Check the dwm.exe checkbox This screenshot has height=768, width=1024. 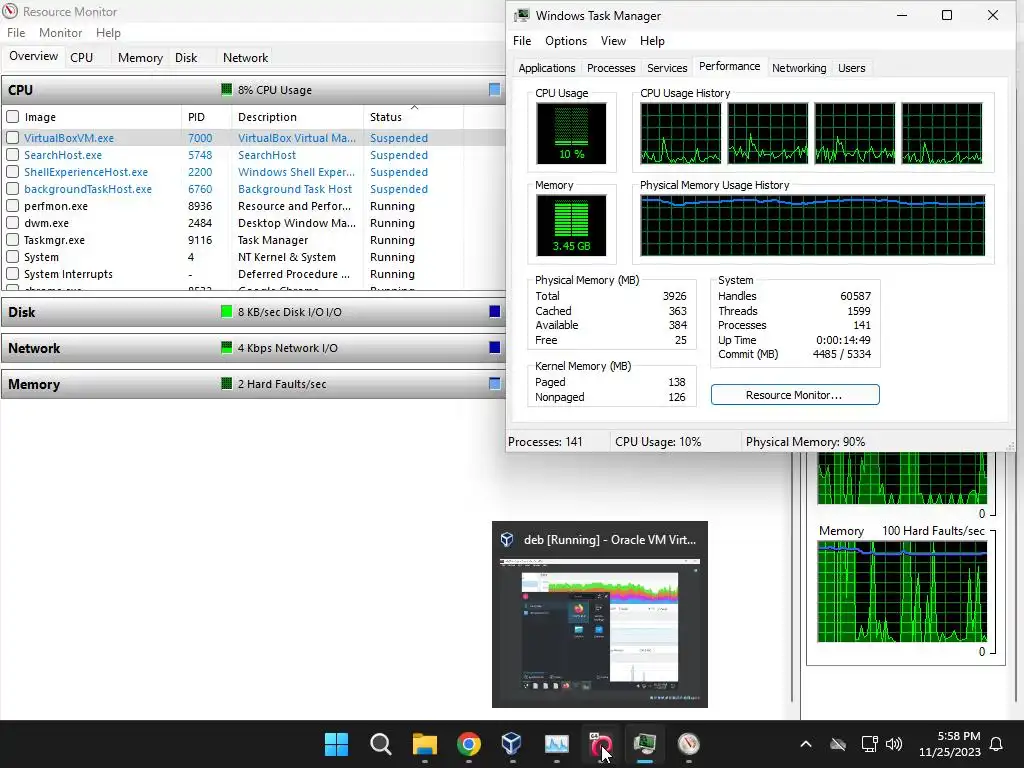click(x=12, y=223)
